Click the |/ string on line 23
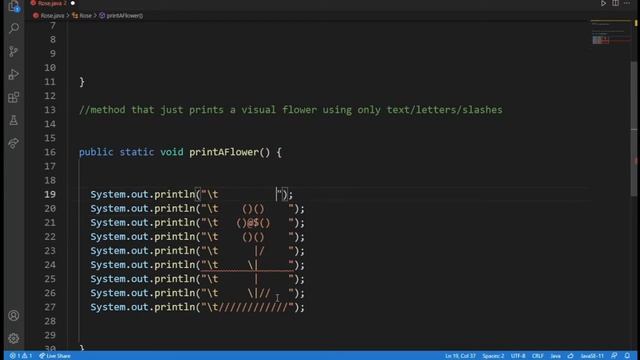This screenshot has width=640, height=360. [259, 251]
